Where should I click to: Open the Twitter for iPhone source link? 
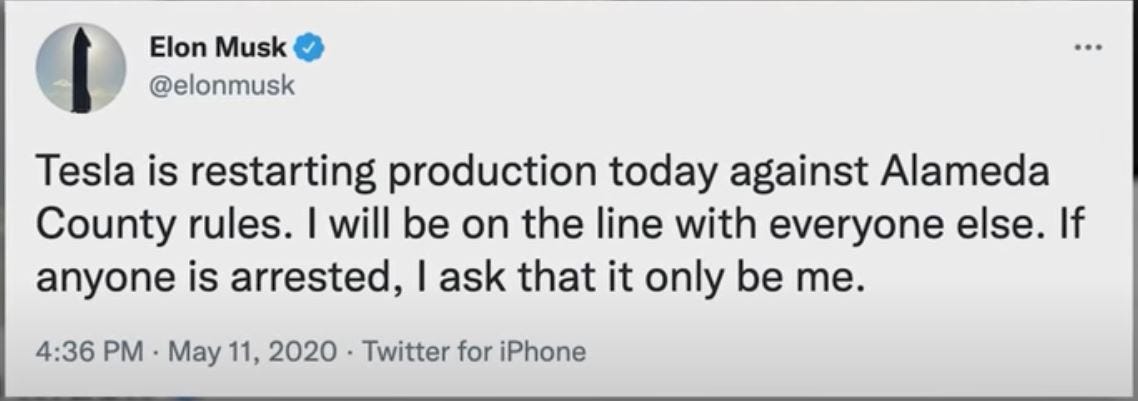pos(473,351)
